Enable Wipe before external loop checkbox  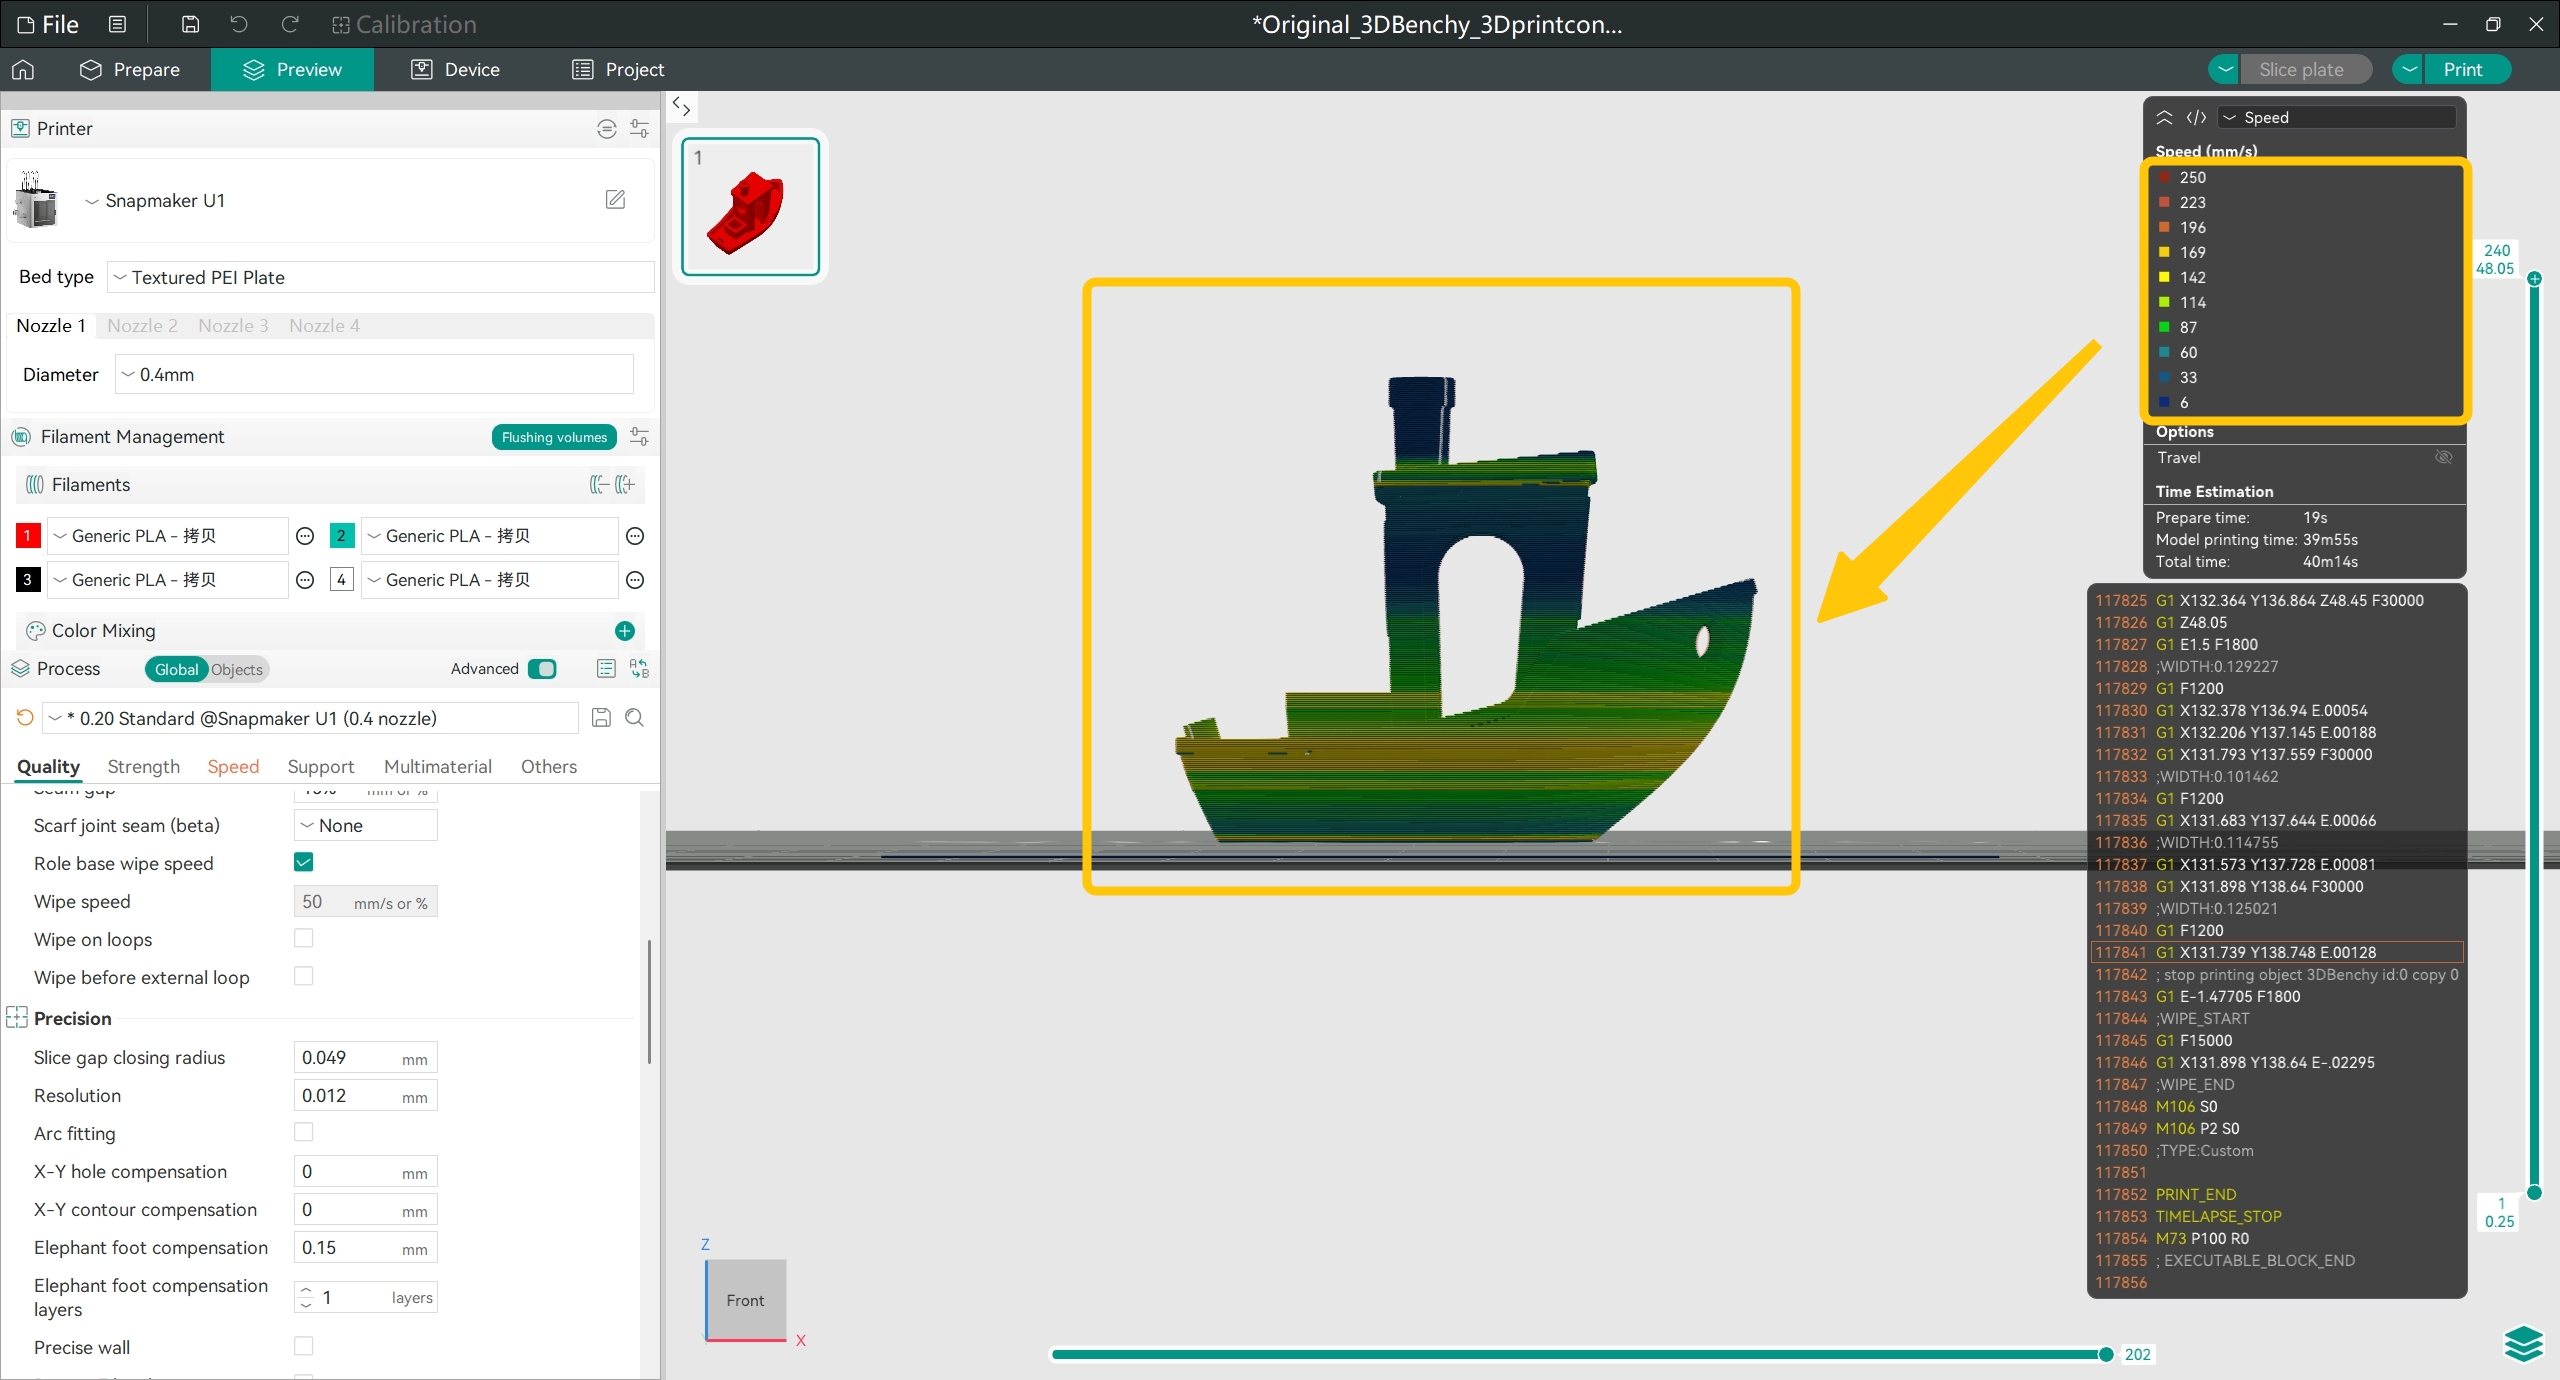coord(304,976)
